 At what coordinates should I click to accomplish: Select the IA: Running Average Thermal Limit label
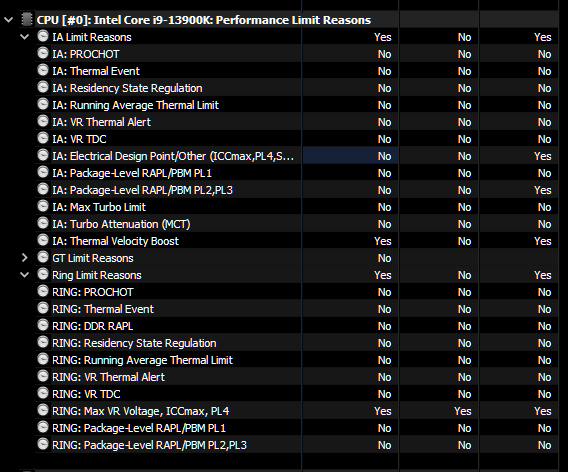coord(135,105)
